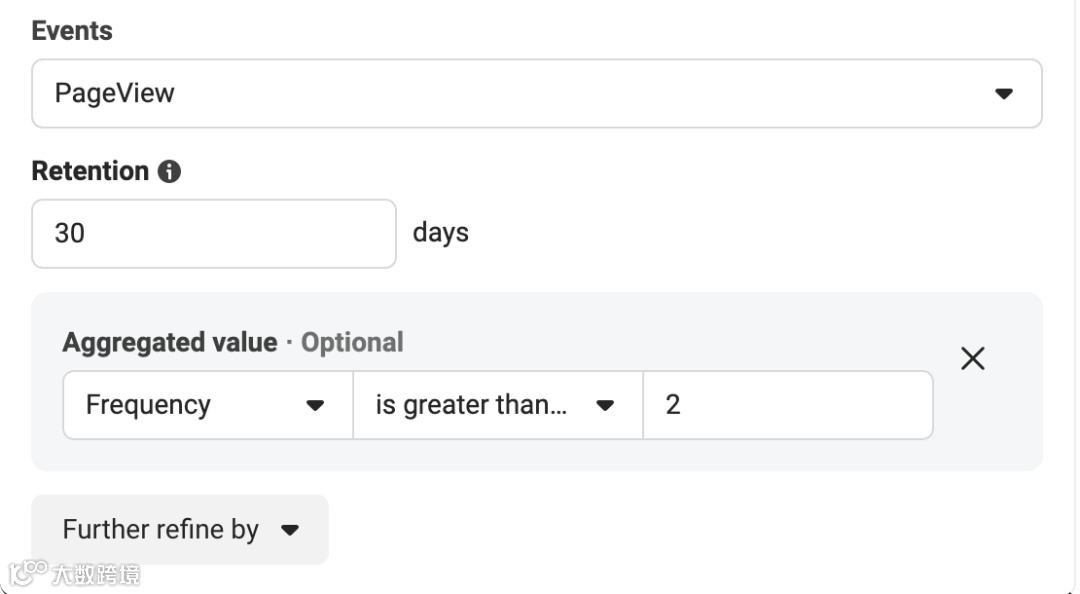The height and width of the screenshot is (594, 1080).
Task: Click the aggregated value field containing 2
Action: pyautogui.click(x=787, y=405)
